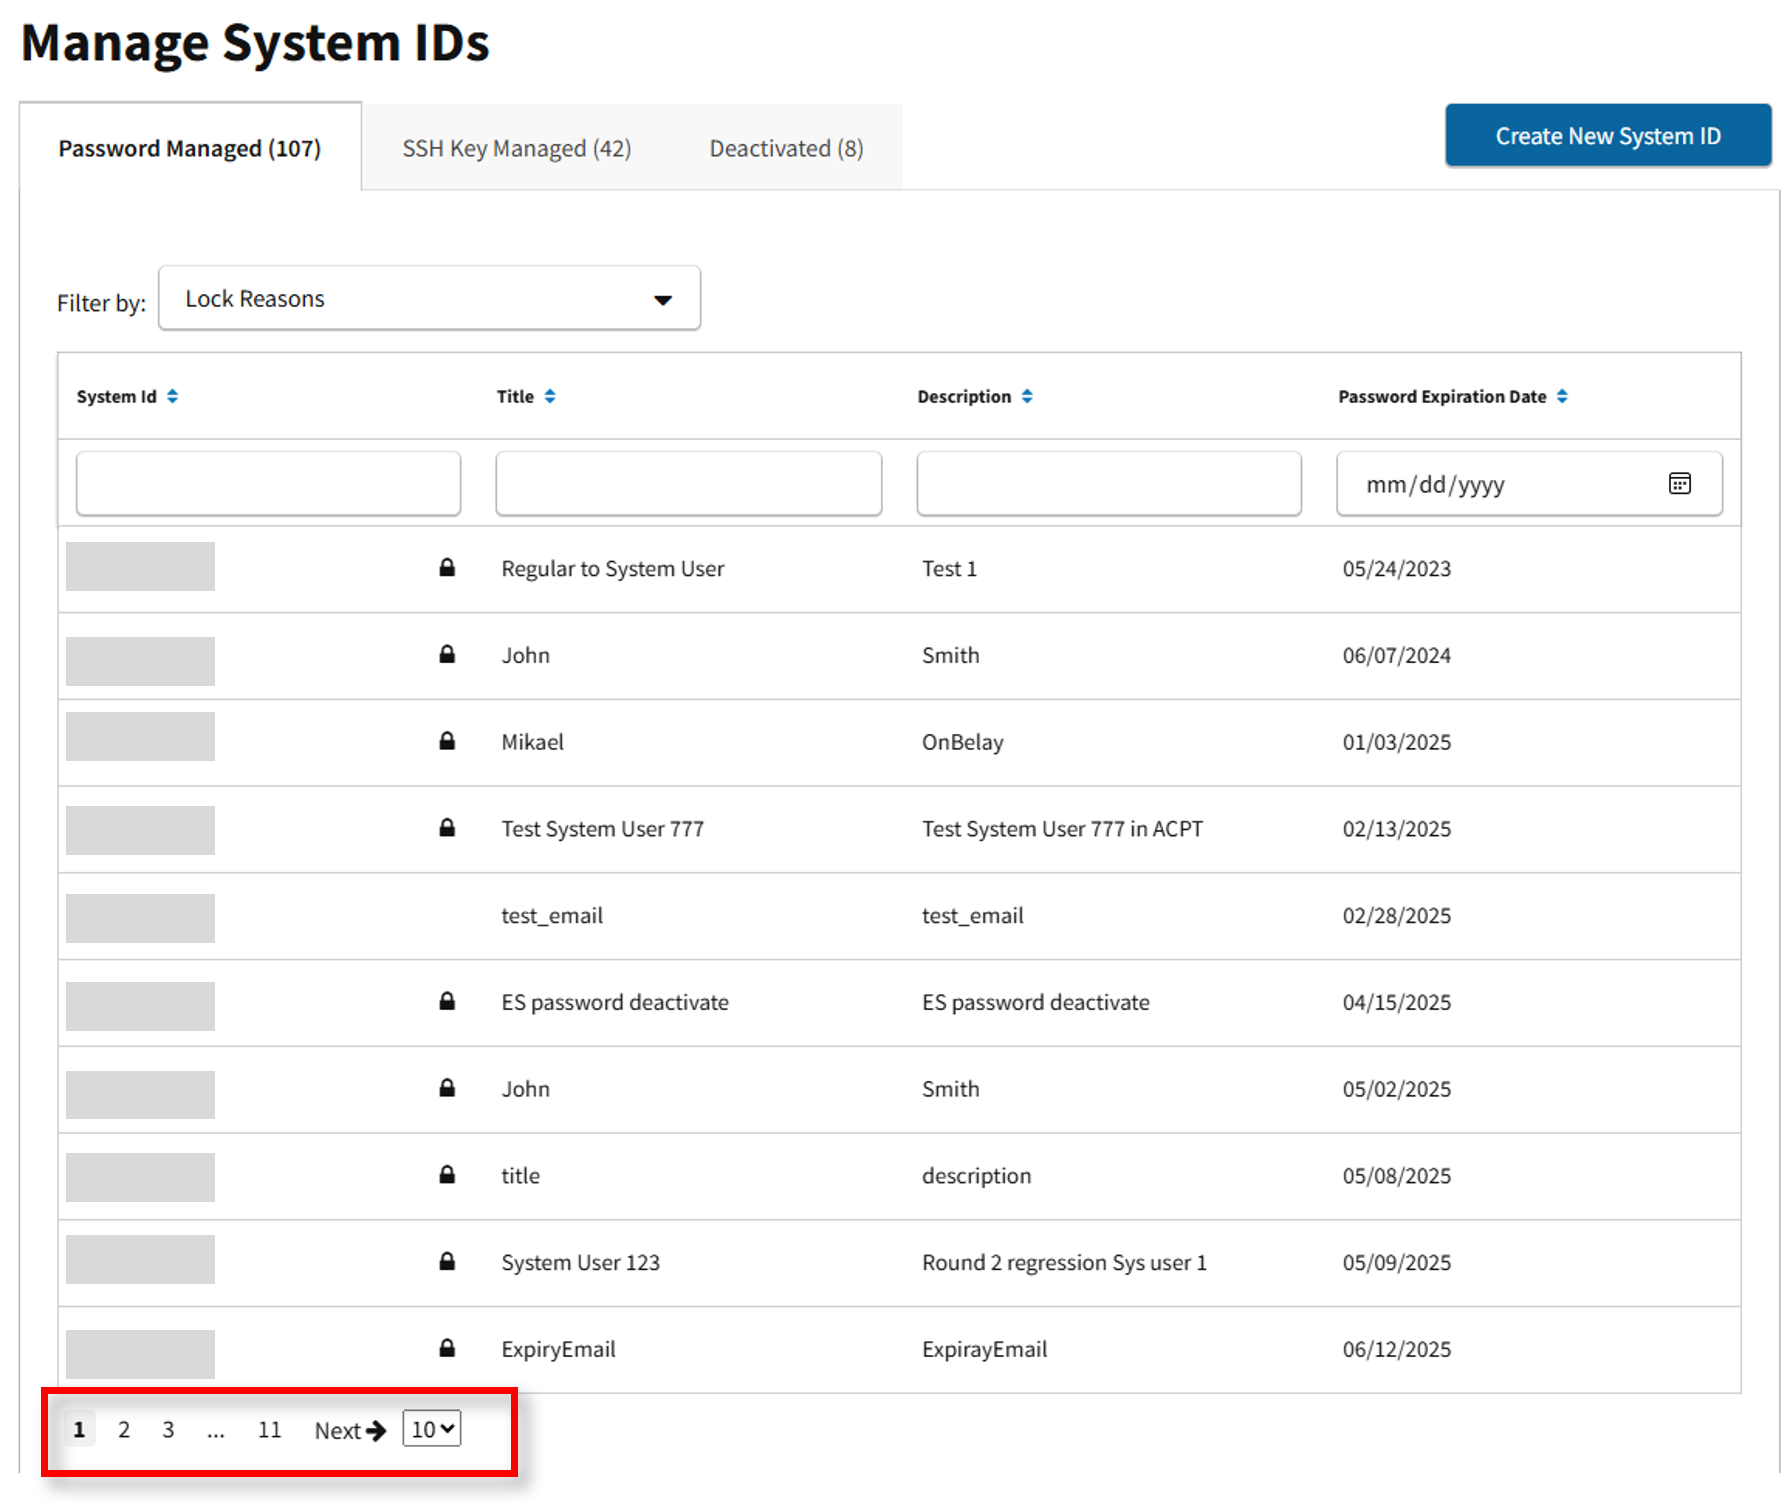1790x1506 pixels.
Task: Expand the Lock Reasons filter dropdown
Action: point(429,299)
